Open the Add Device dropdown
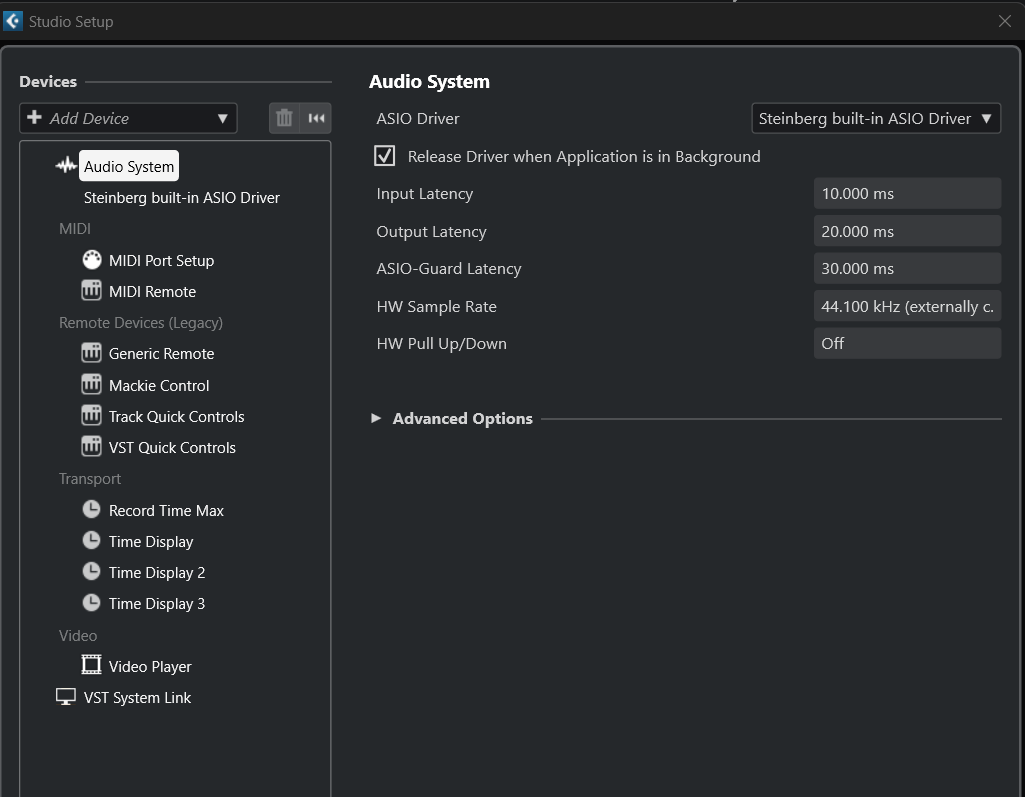Screen dimensions: 1025x797 [x=128, y=118]
